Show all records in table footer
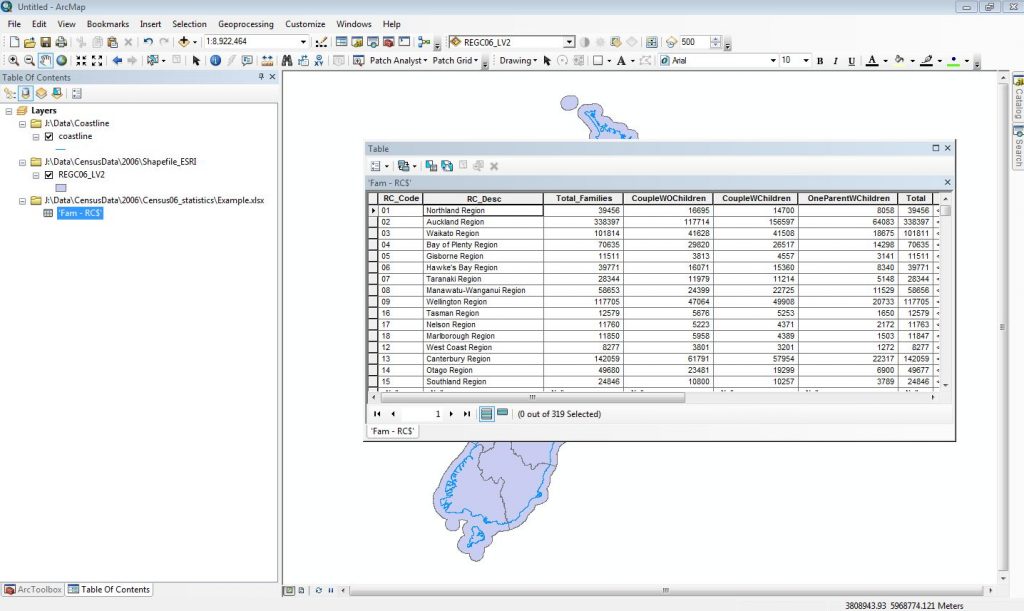Screen dimensions: 1024x611 pos(487,414)
